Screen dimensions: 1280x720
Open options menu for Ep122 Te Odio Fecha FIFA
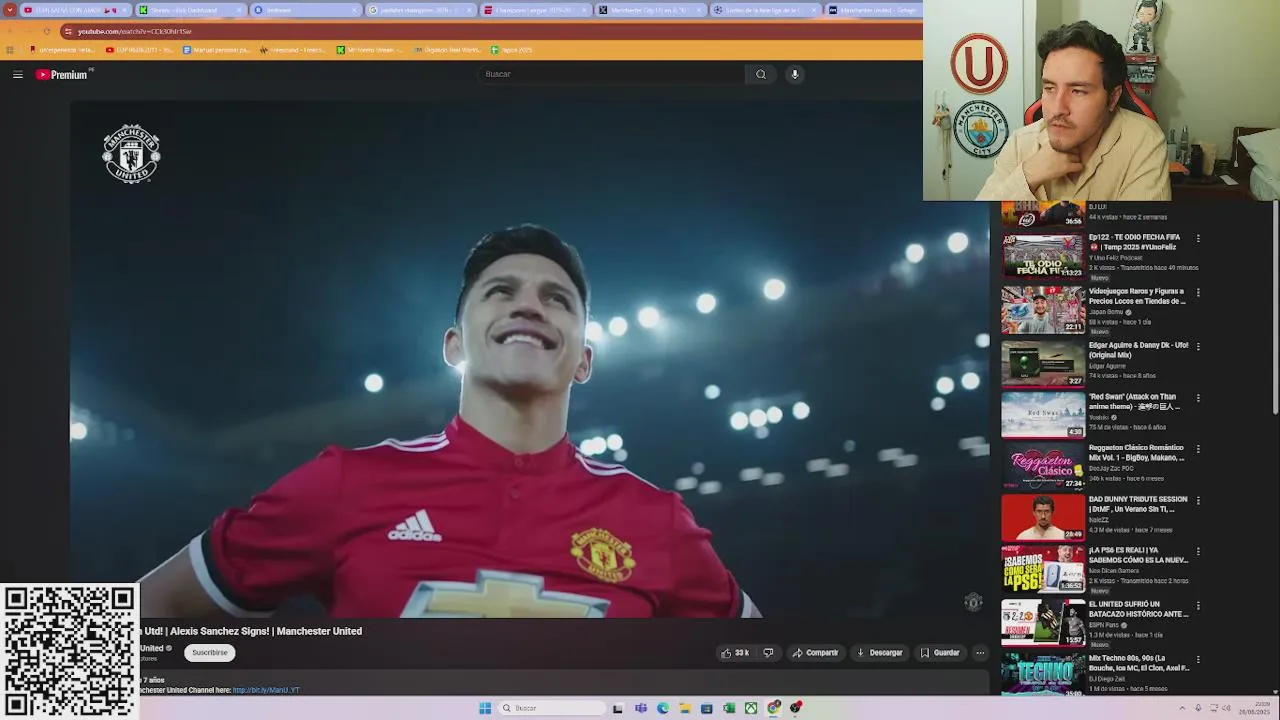click(1198, 239)
